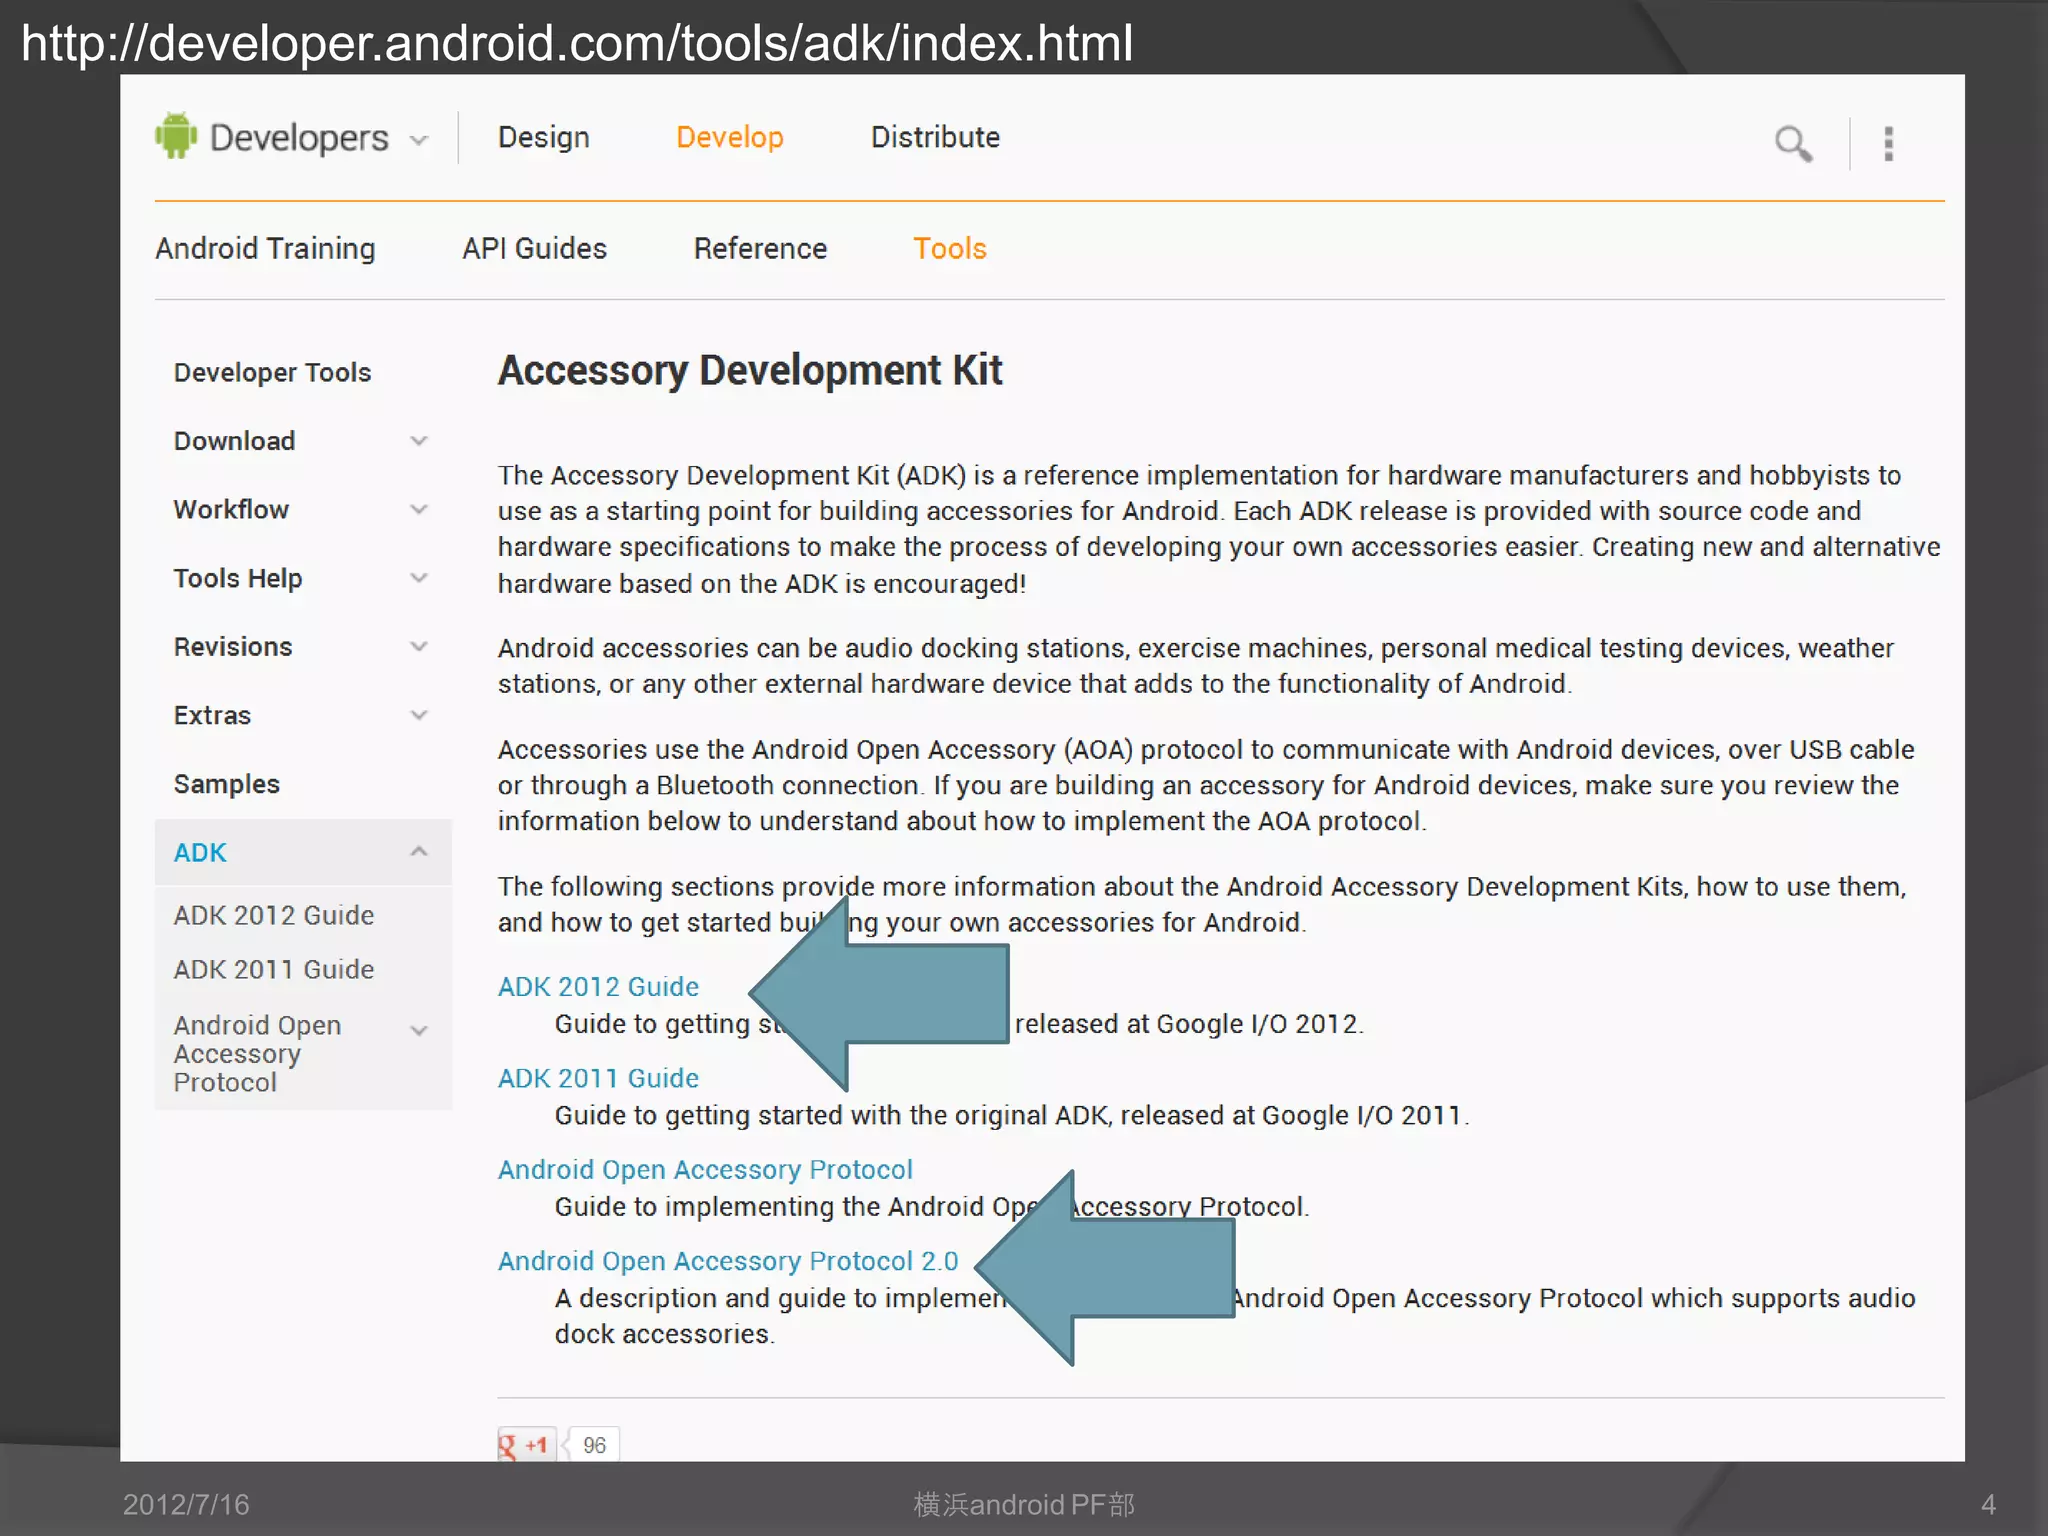
Task: Go to API Guides section
Action: coord(534,248)
